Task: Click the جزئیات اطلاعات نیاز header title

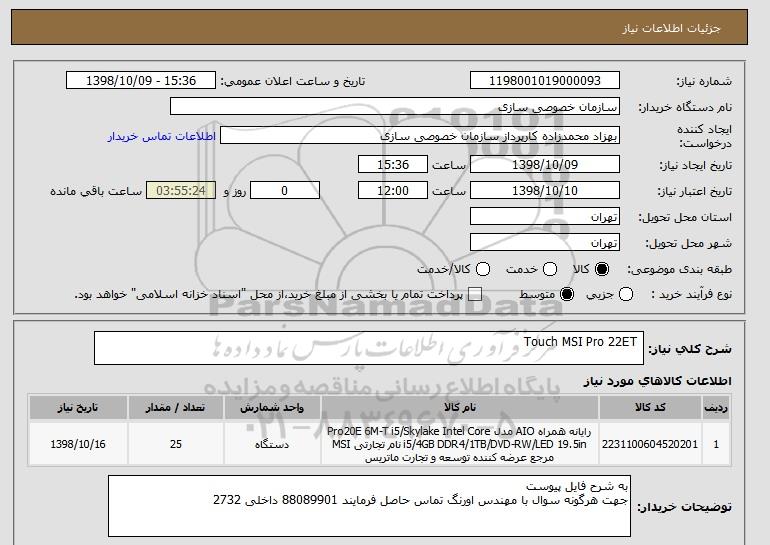Action: (x=671, y=28)
